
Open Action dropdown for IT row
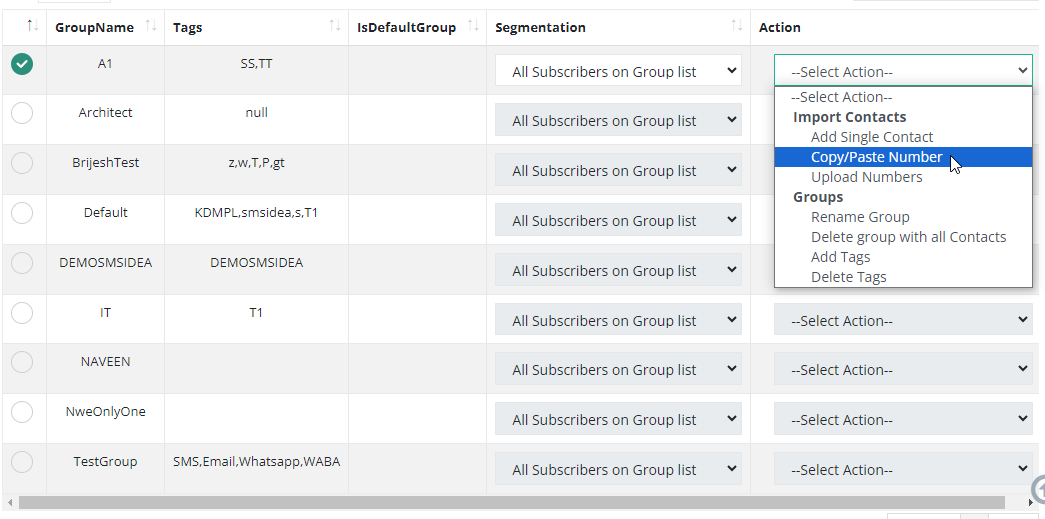click(x=903, y=321)
